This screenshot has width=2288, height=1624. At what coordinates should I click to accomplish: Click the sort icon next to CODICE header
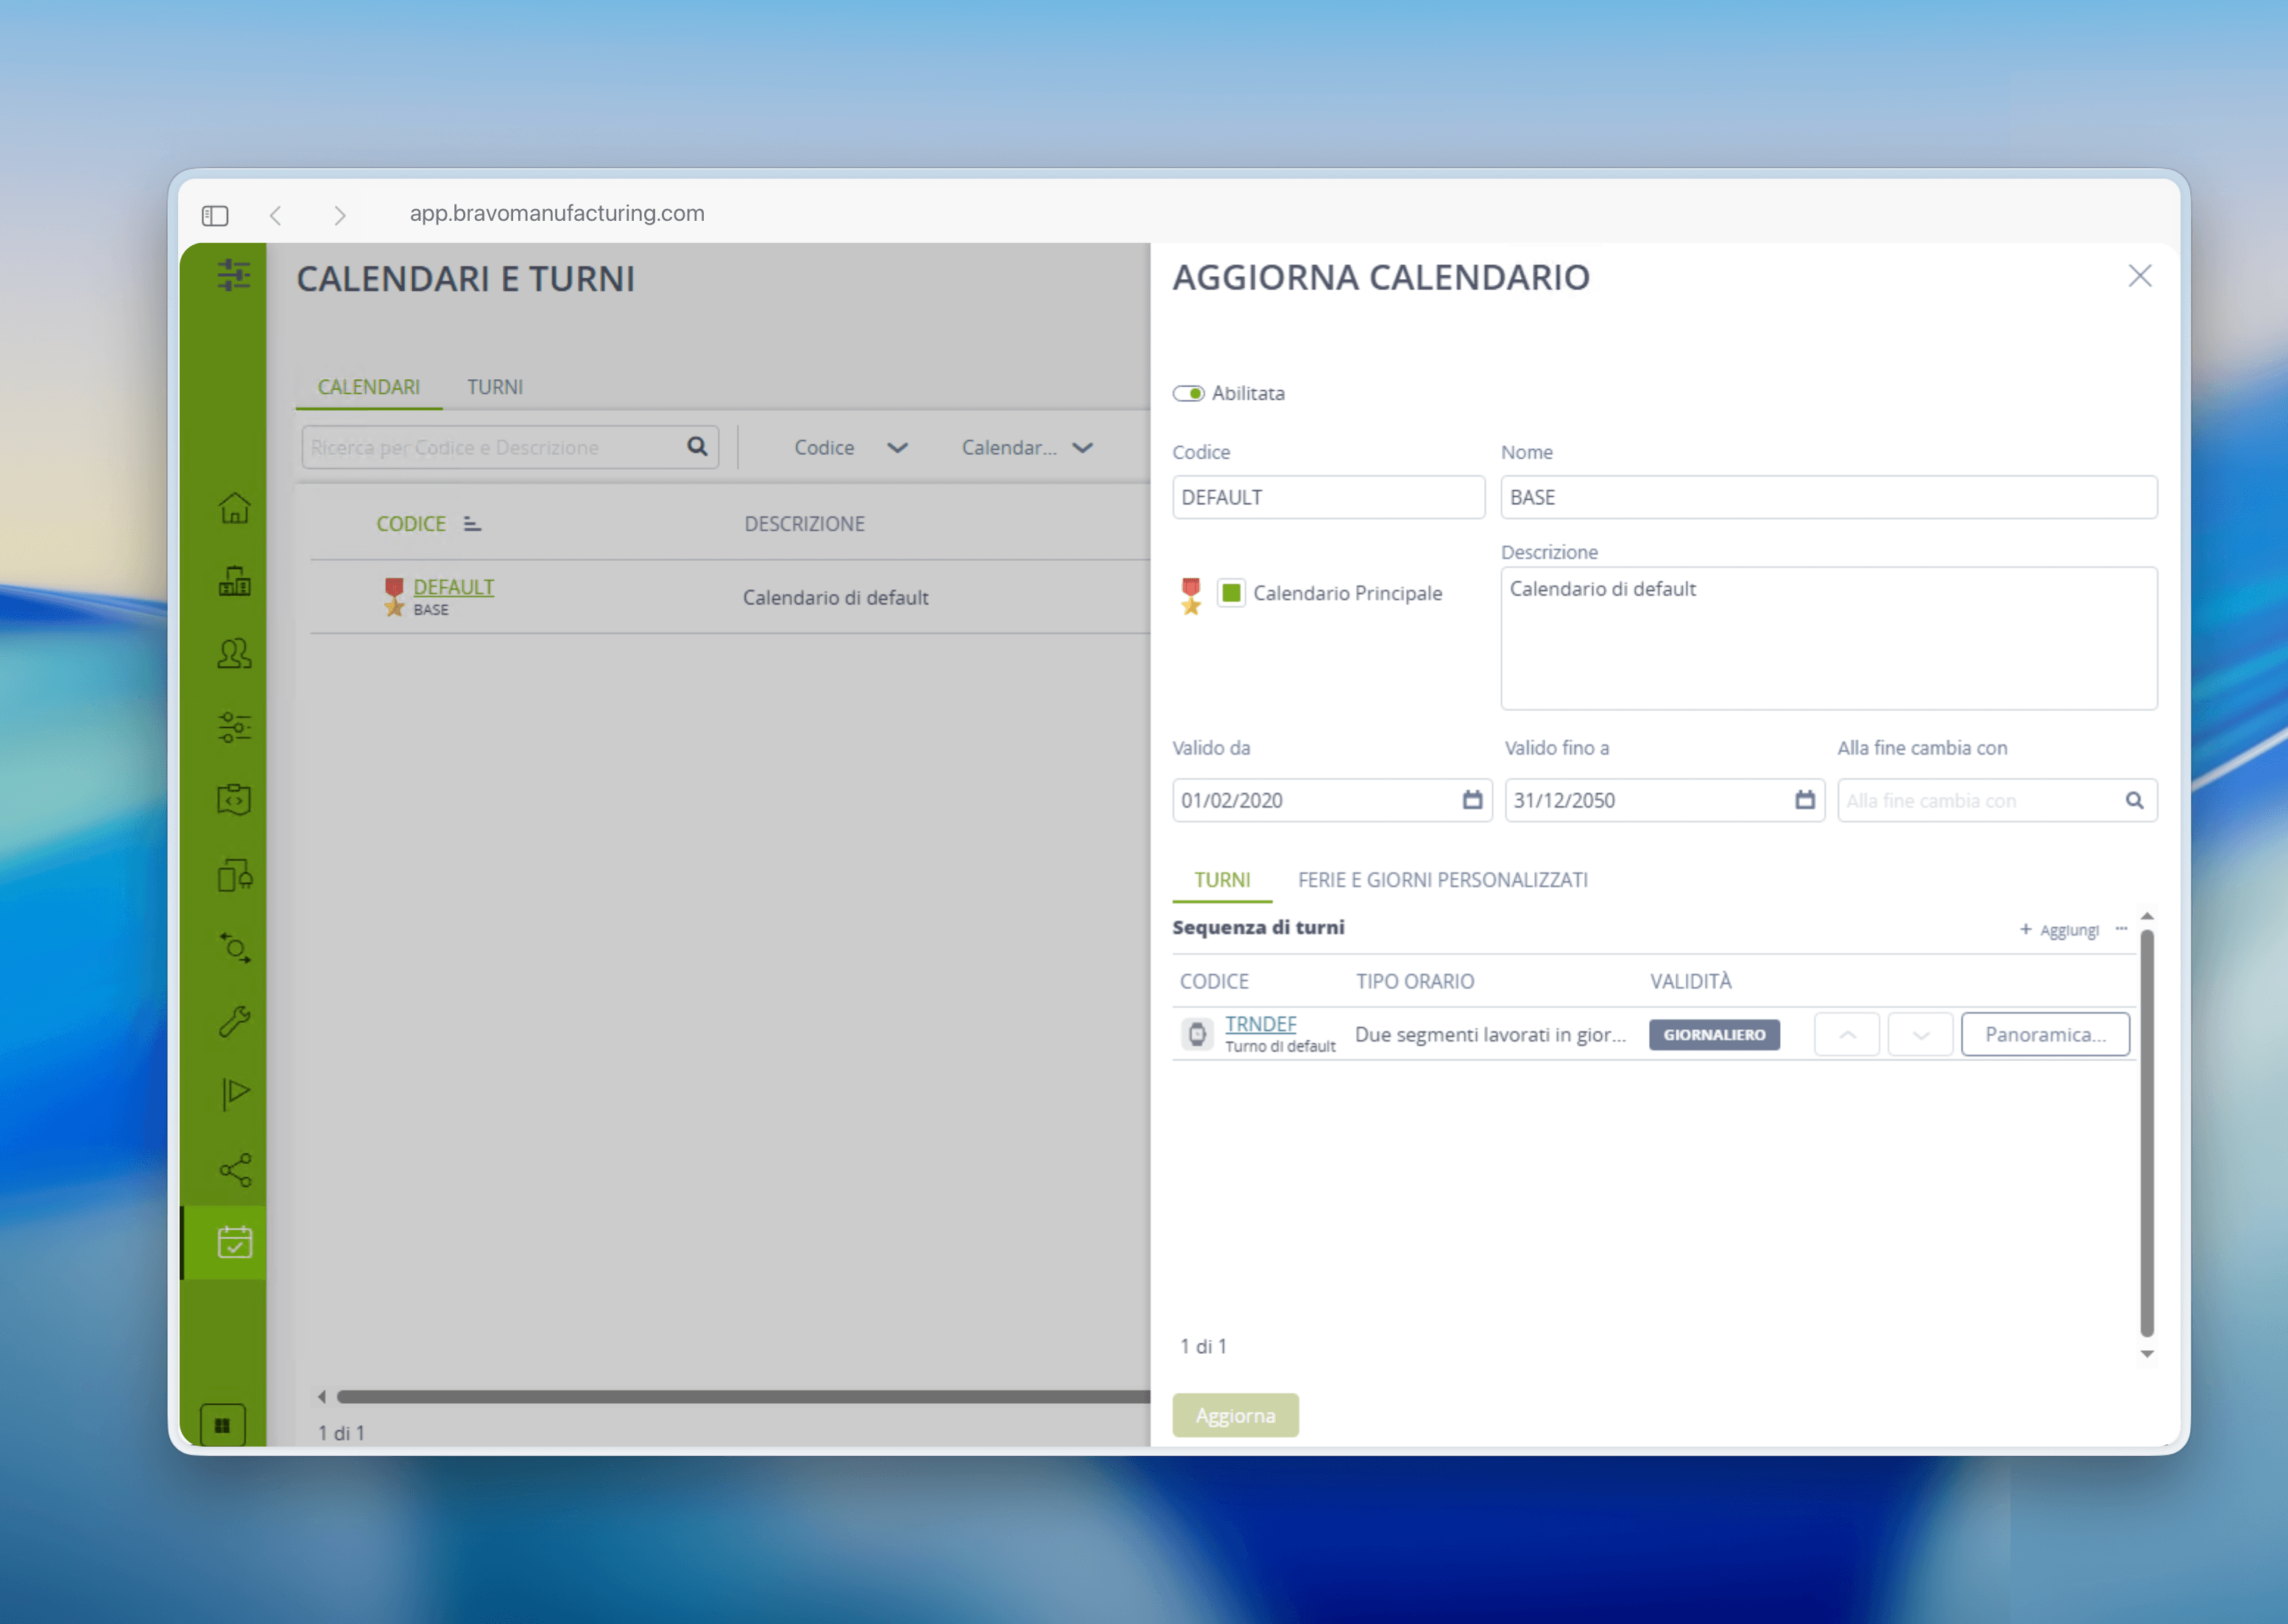(472, 524)
